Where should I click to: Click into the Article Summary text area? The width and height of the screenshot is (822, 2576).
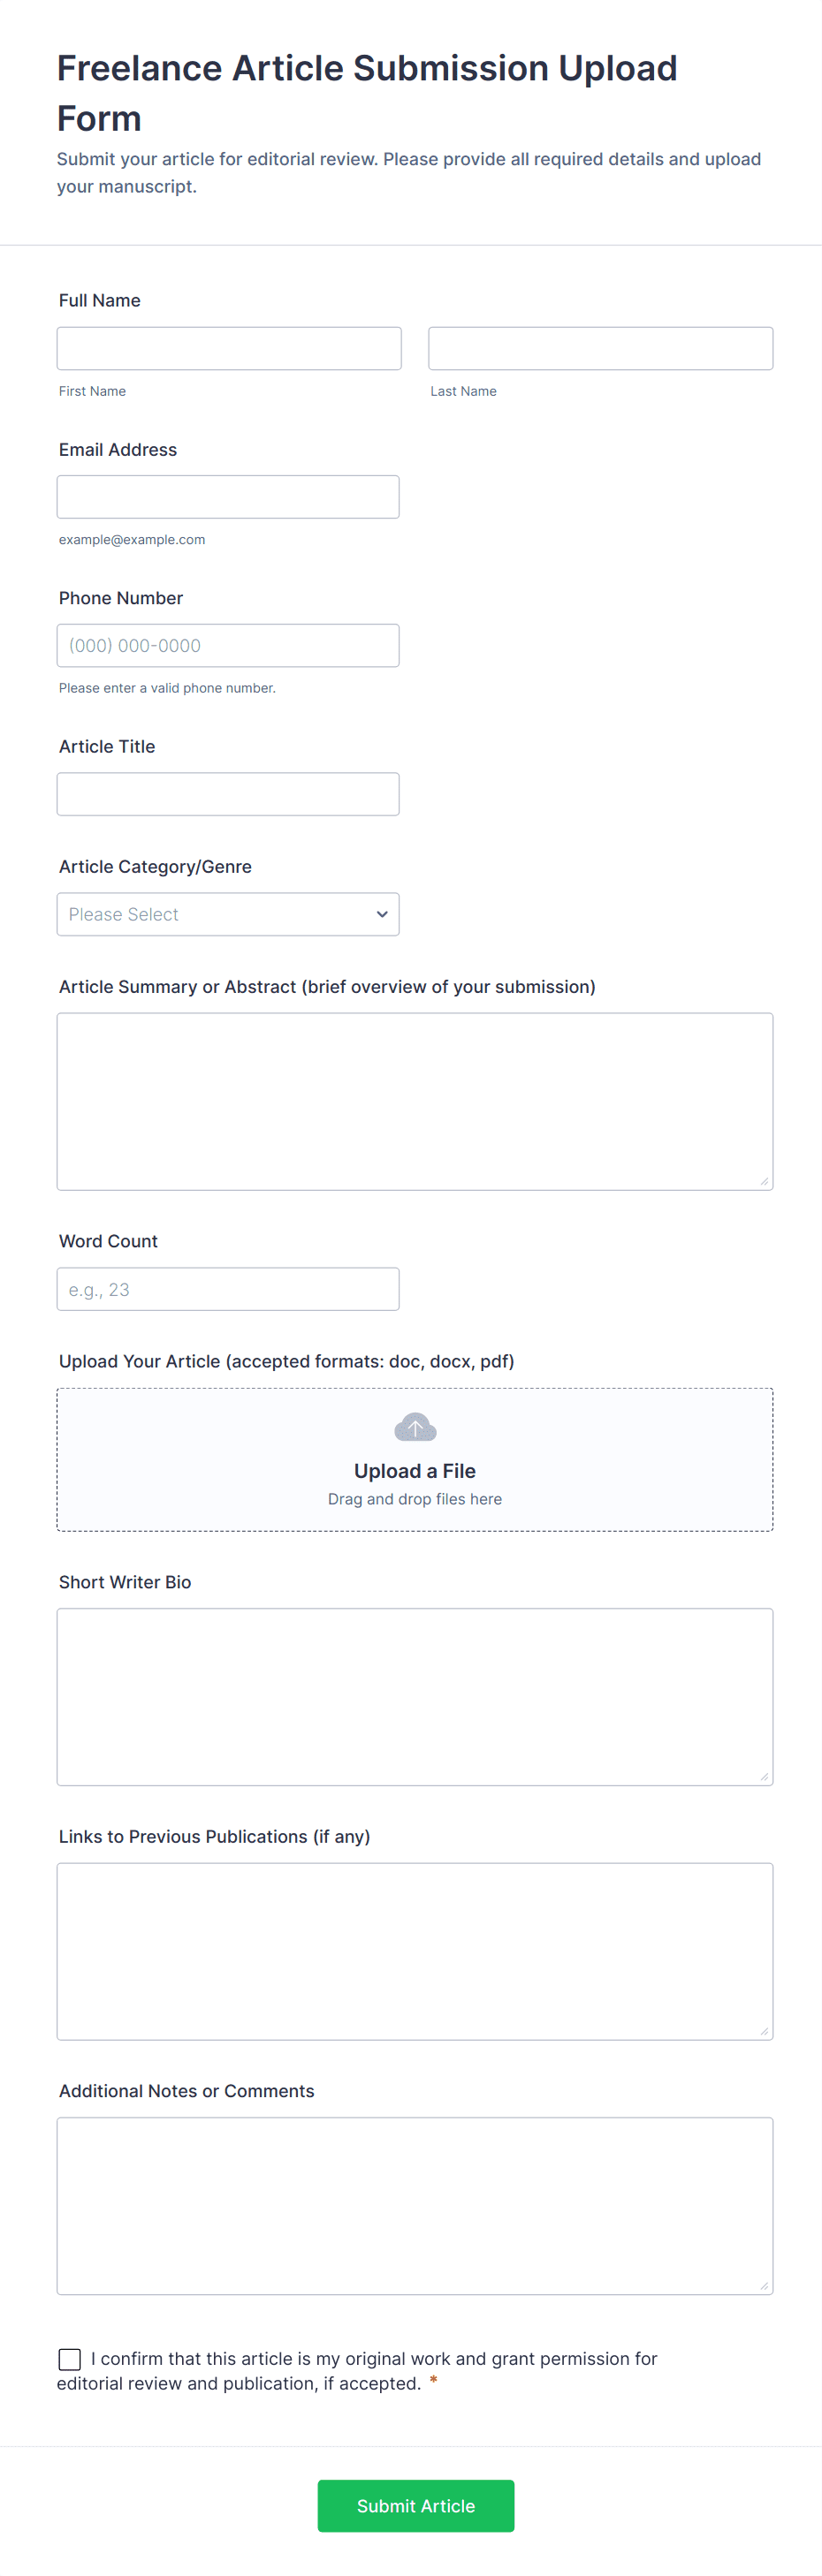[x=414, y=1100]
